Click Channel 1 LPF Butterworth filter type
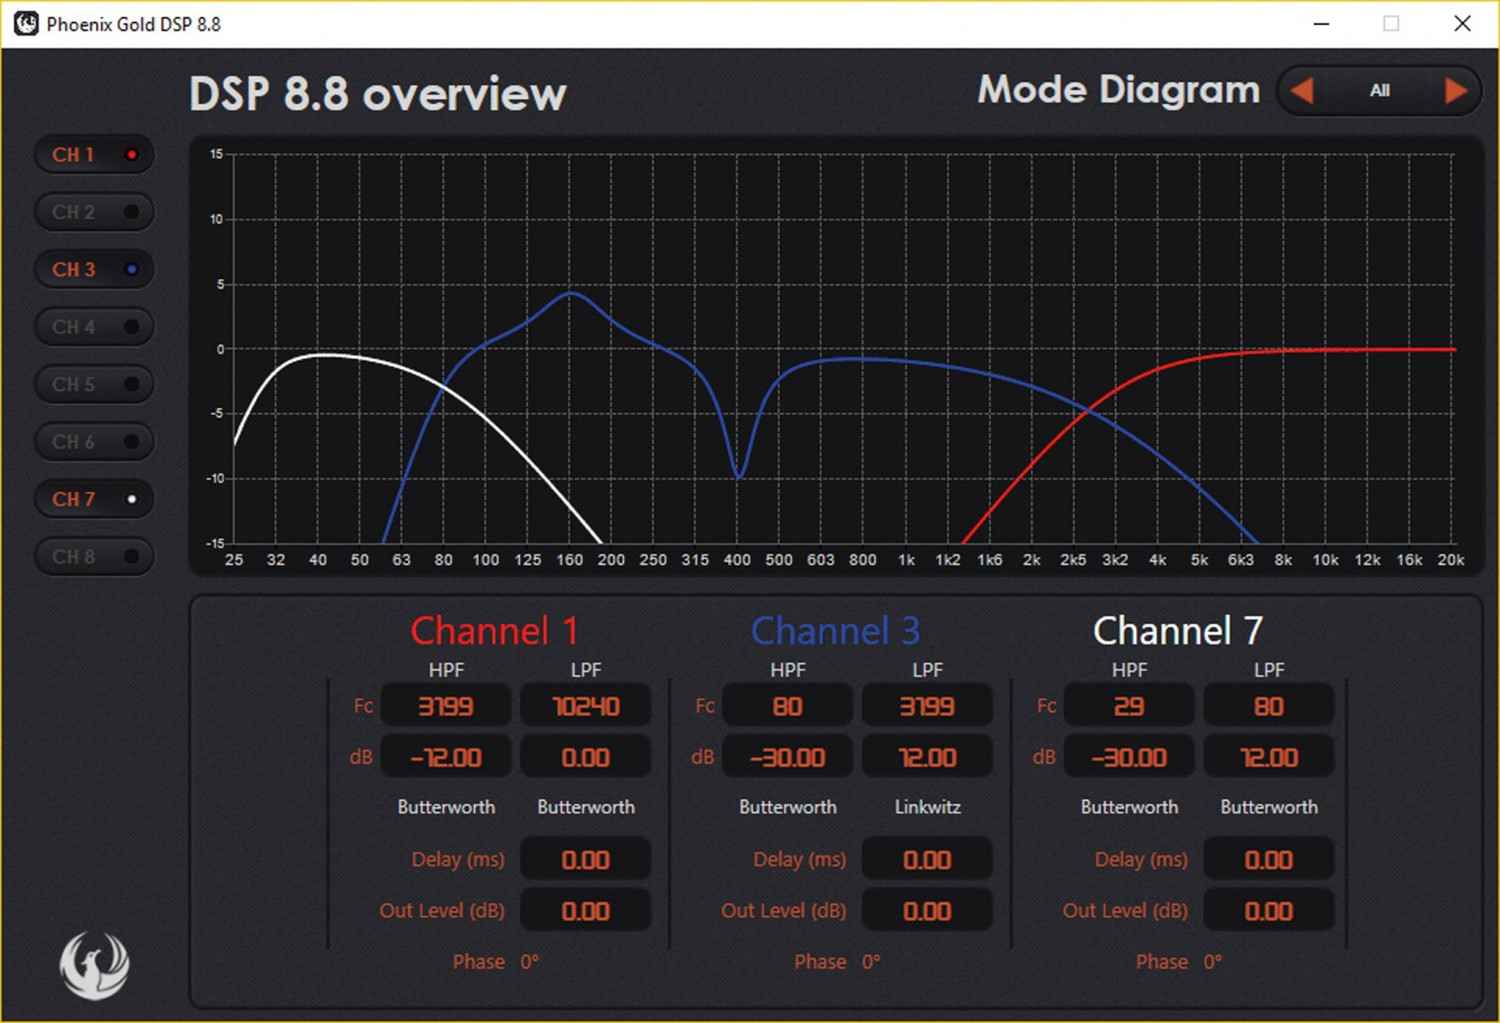Image resolution: width=1500 pixels, height=1023 pixels. click(586, 807)
